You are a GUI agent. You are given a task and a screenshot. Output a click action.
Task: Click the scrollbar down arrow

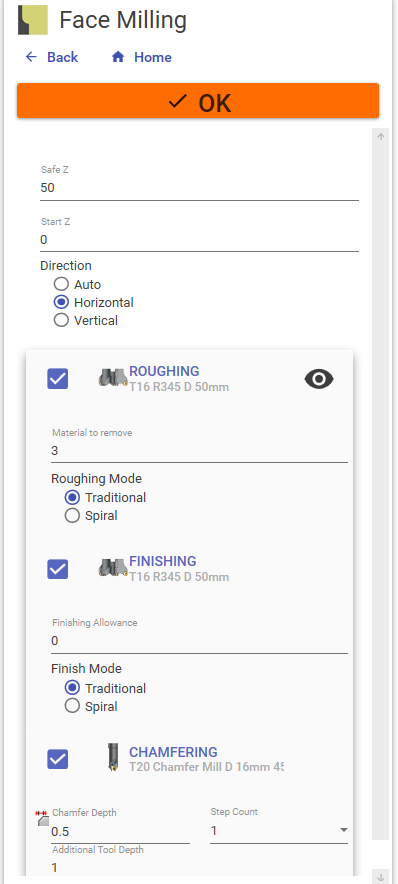pos(381,877)
